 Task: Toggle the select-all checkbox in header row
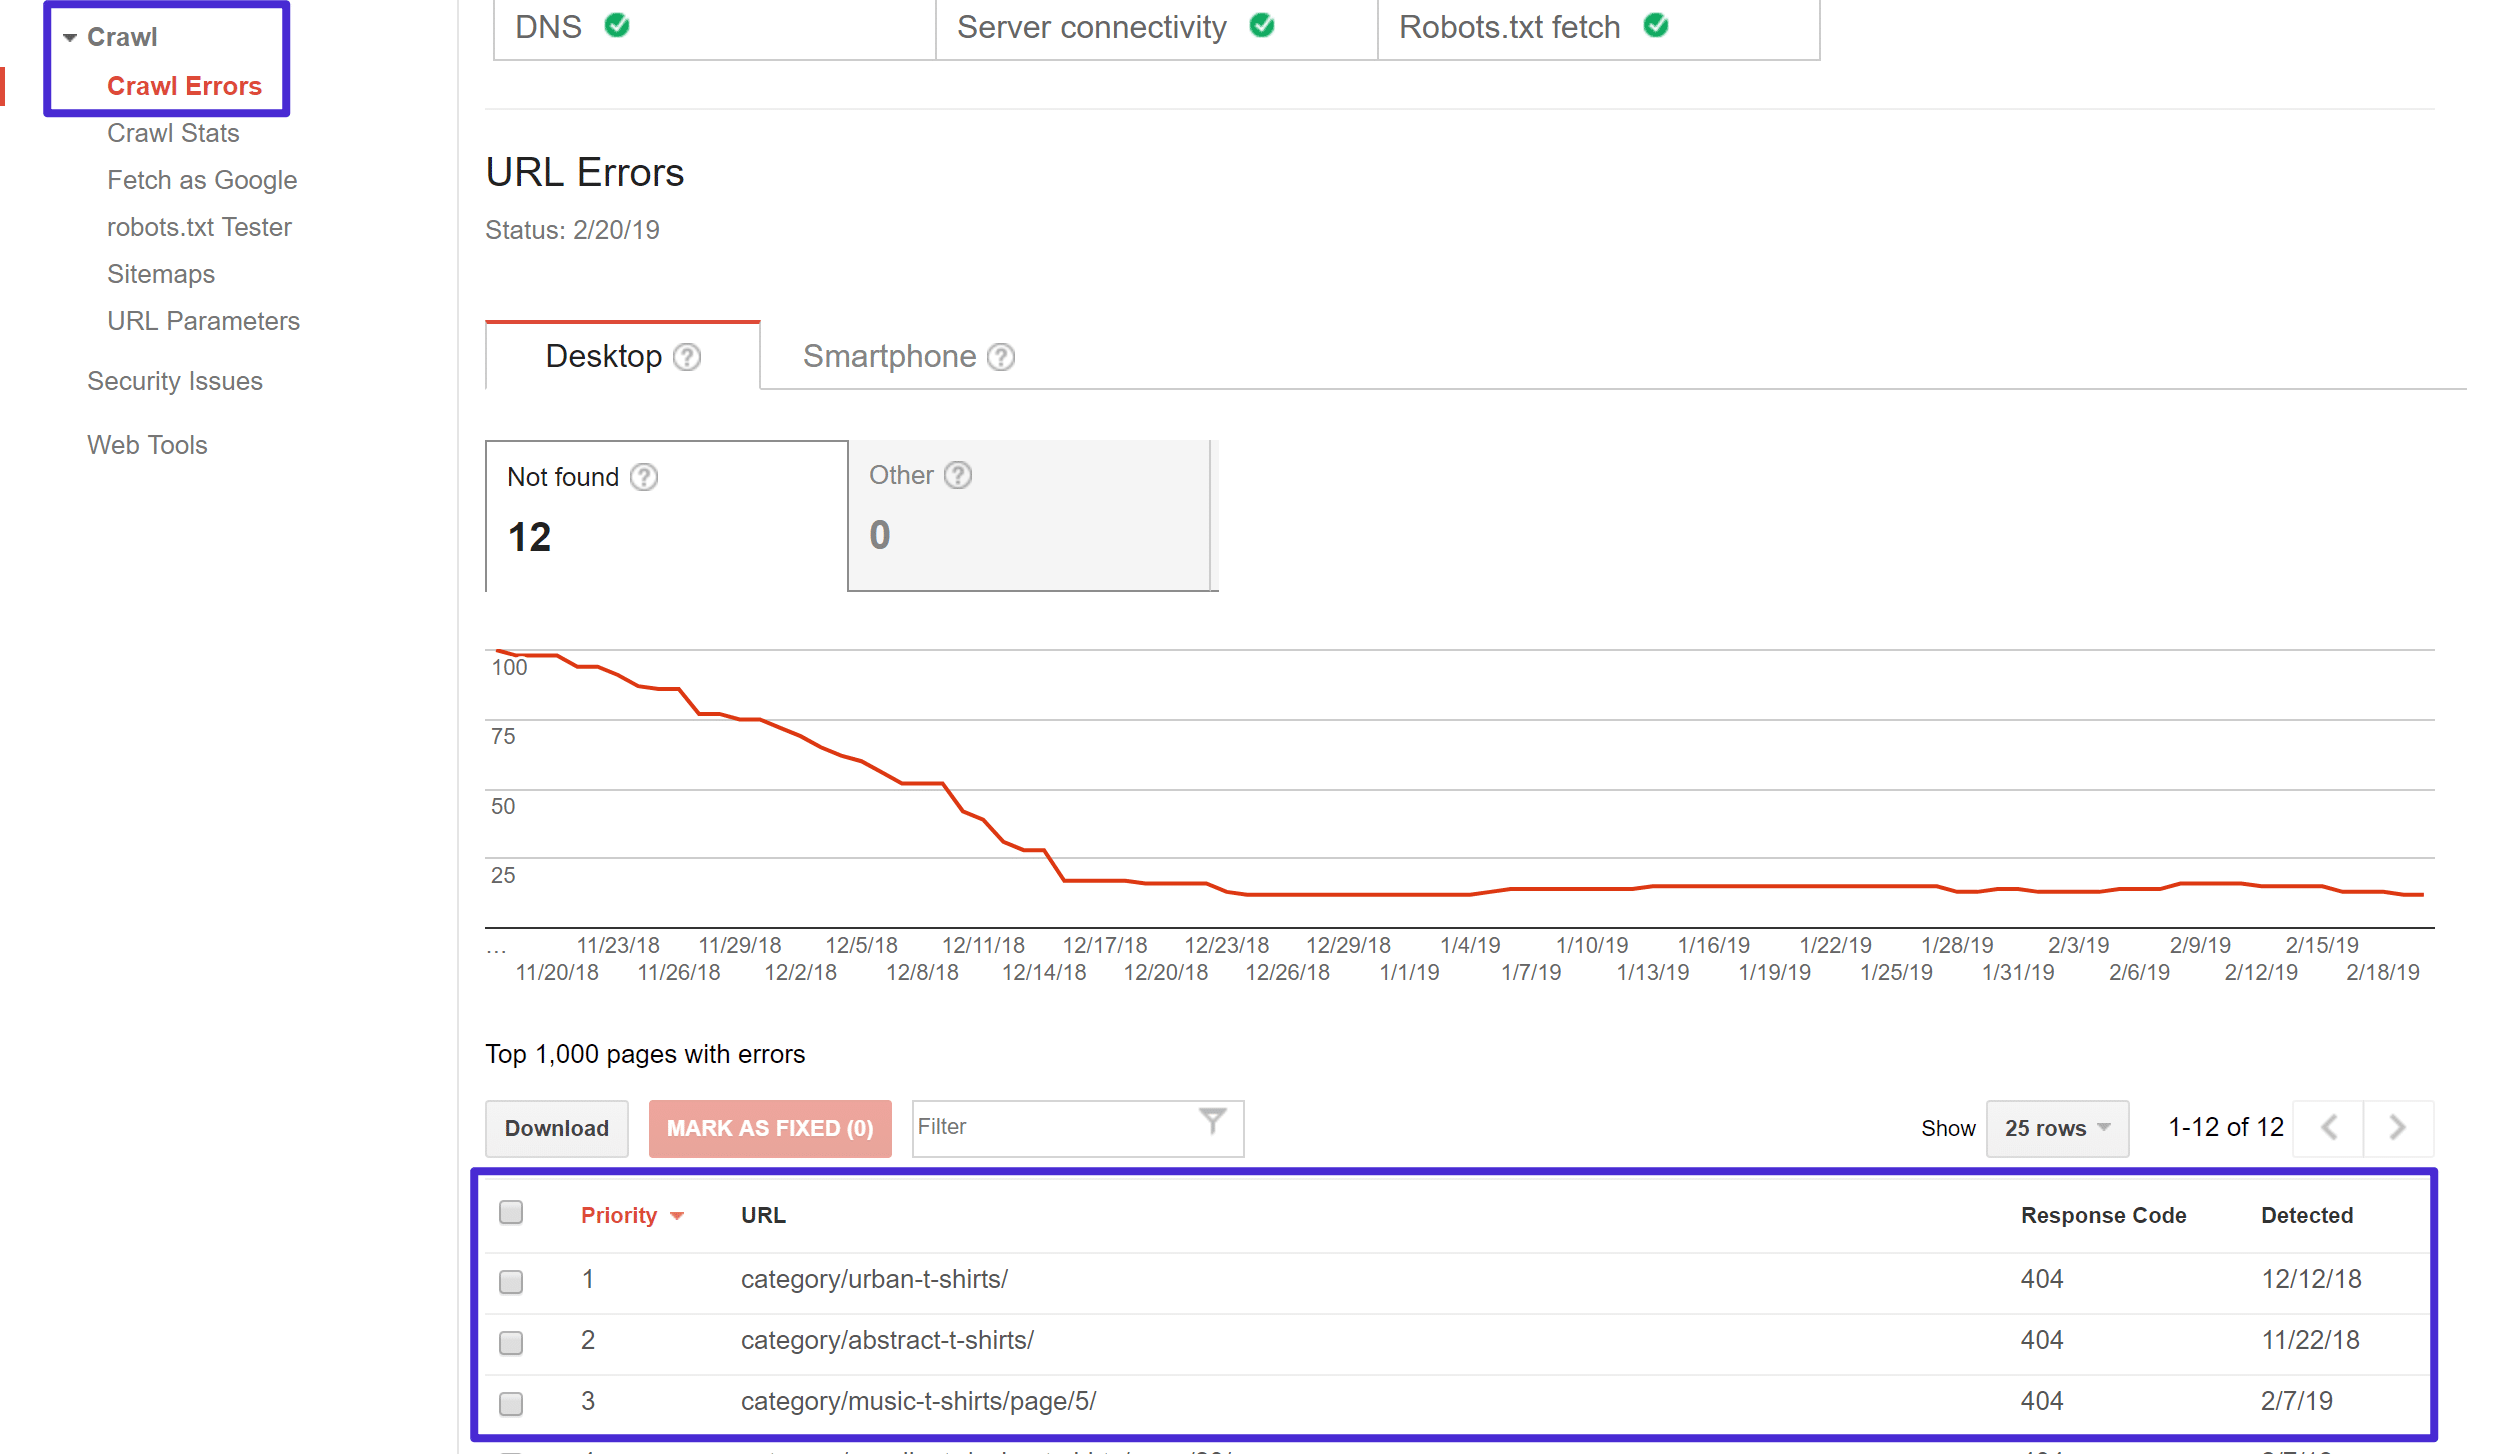click(512, 1213)
